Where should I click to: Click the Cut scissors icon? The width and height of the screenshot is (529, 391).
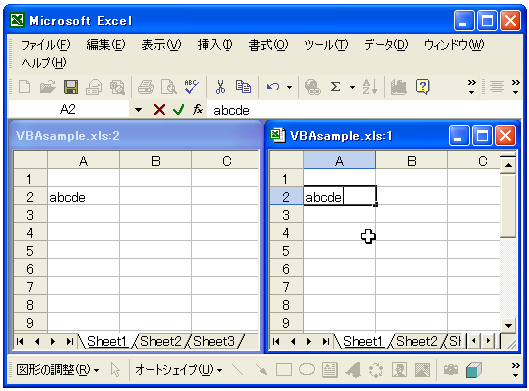point(220,87)
